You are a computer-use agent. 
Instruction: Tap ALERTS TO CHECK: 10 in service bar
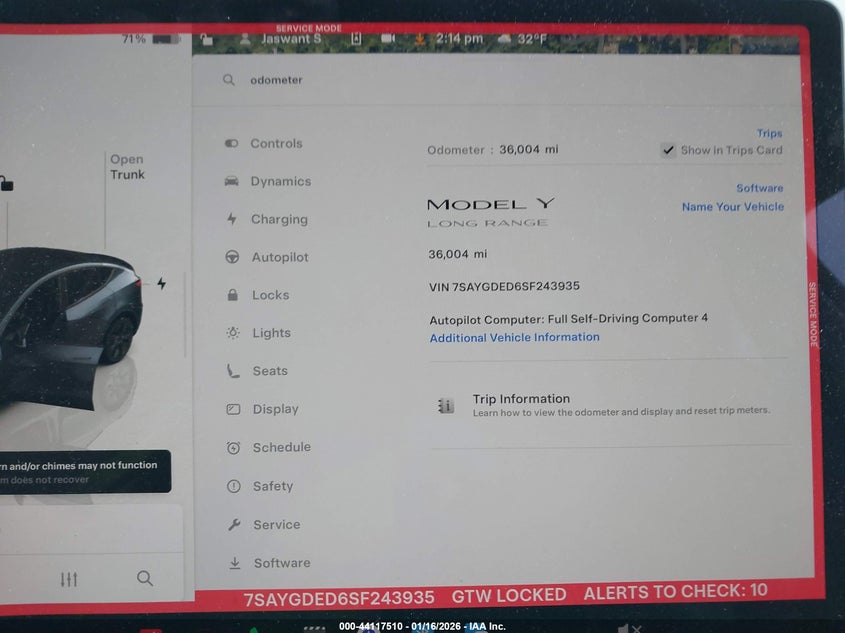point(675,592)
